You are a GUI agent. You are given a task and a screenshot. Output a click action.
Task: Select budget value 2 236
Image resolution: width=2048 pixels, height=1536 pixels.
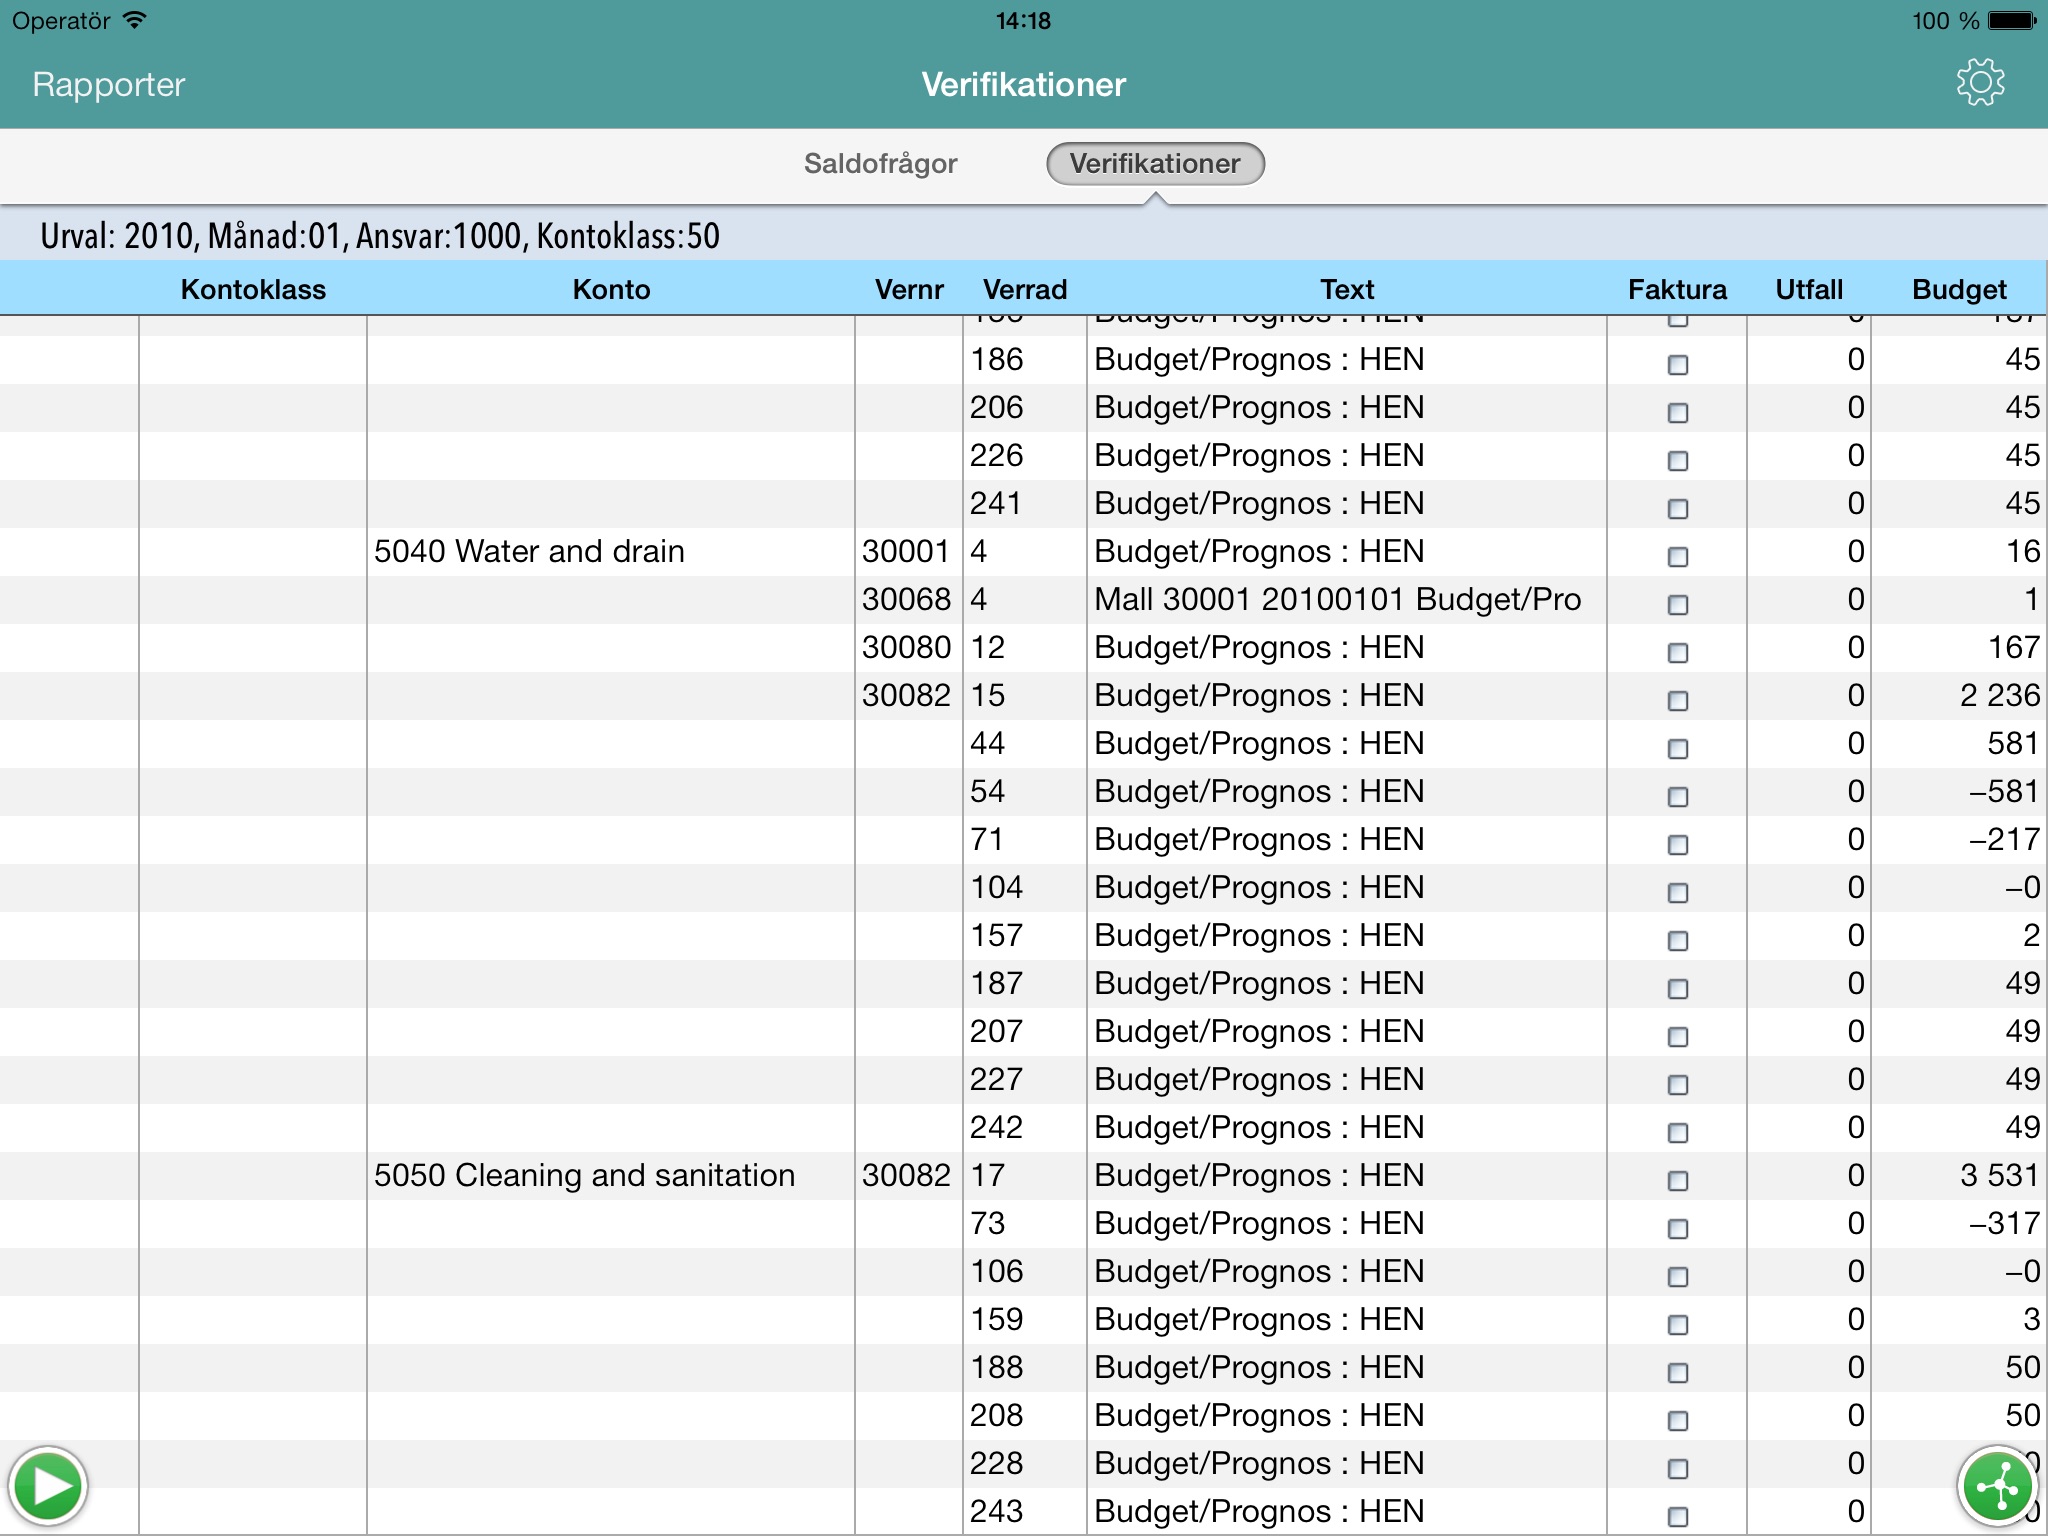pyautogui.click(x=1999, y=695)
